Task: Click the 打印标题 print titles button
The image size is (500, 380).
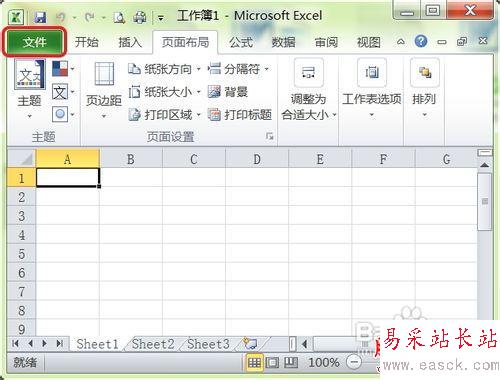Action: [x=240, y=115]
